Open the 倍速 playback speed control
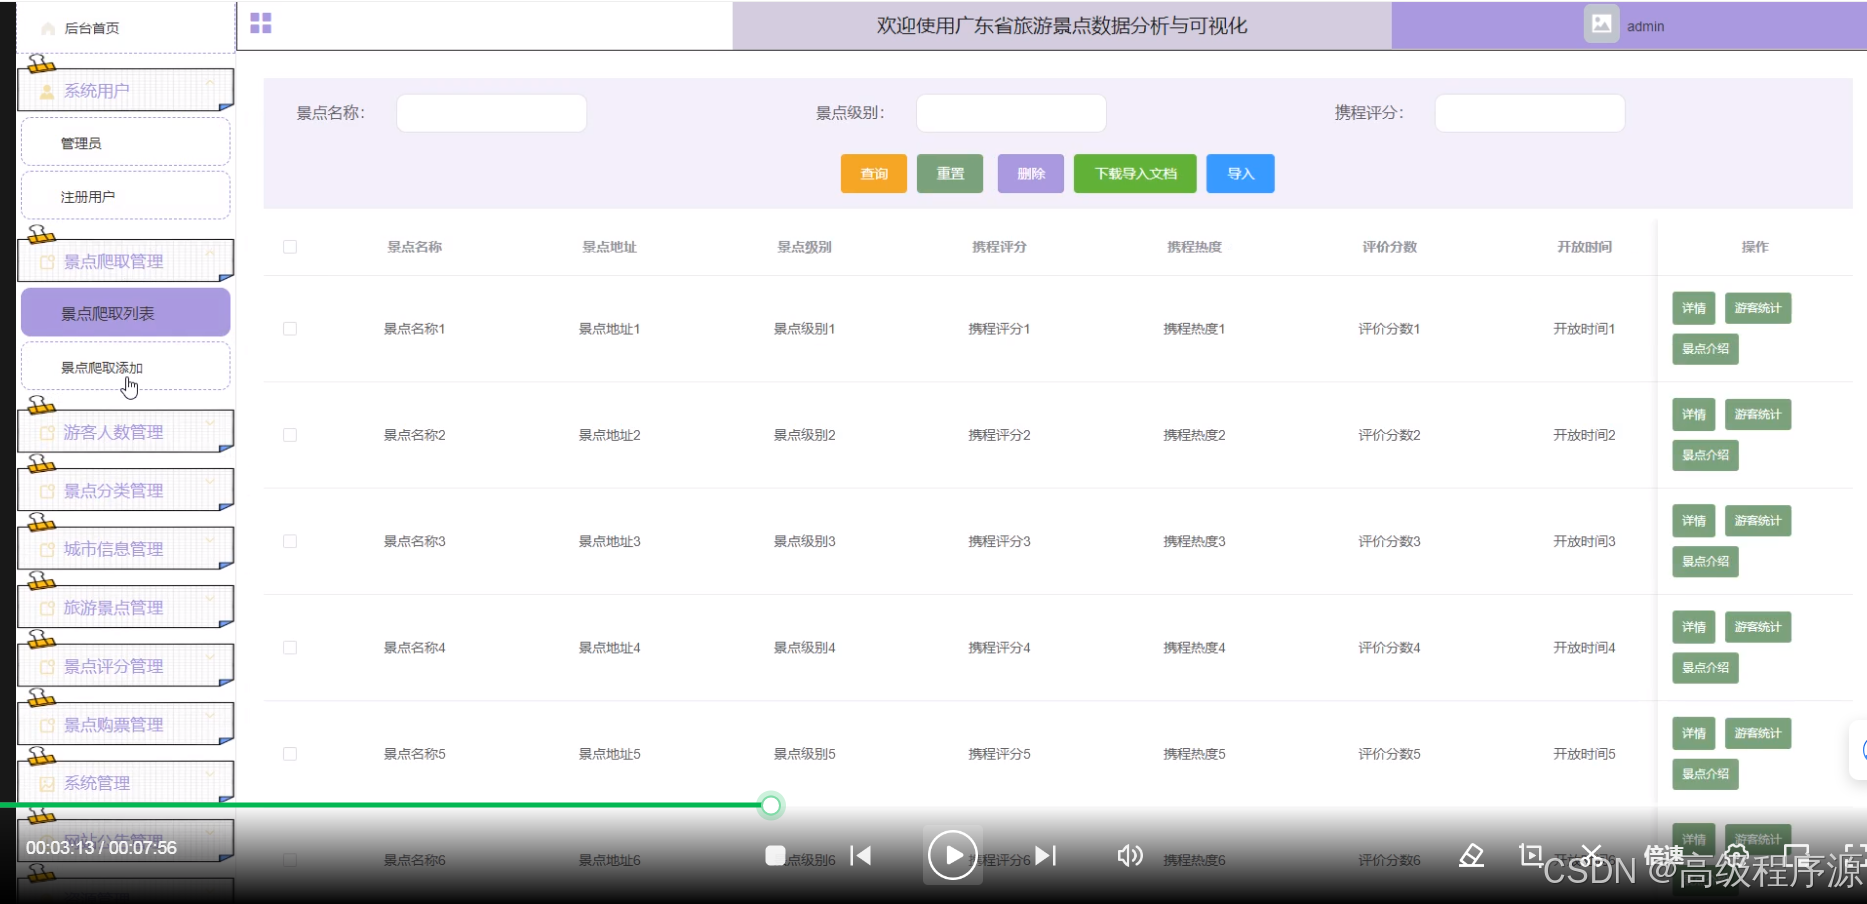 [x=1664, y=856]
